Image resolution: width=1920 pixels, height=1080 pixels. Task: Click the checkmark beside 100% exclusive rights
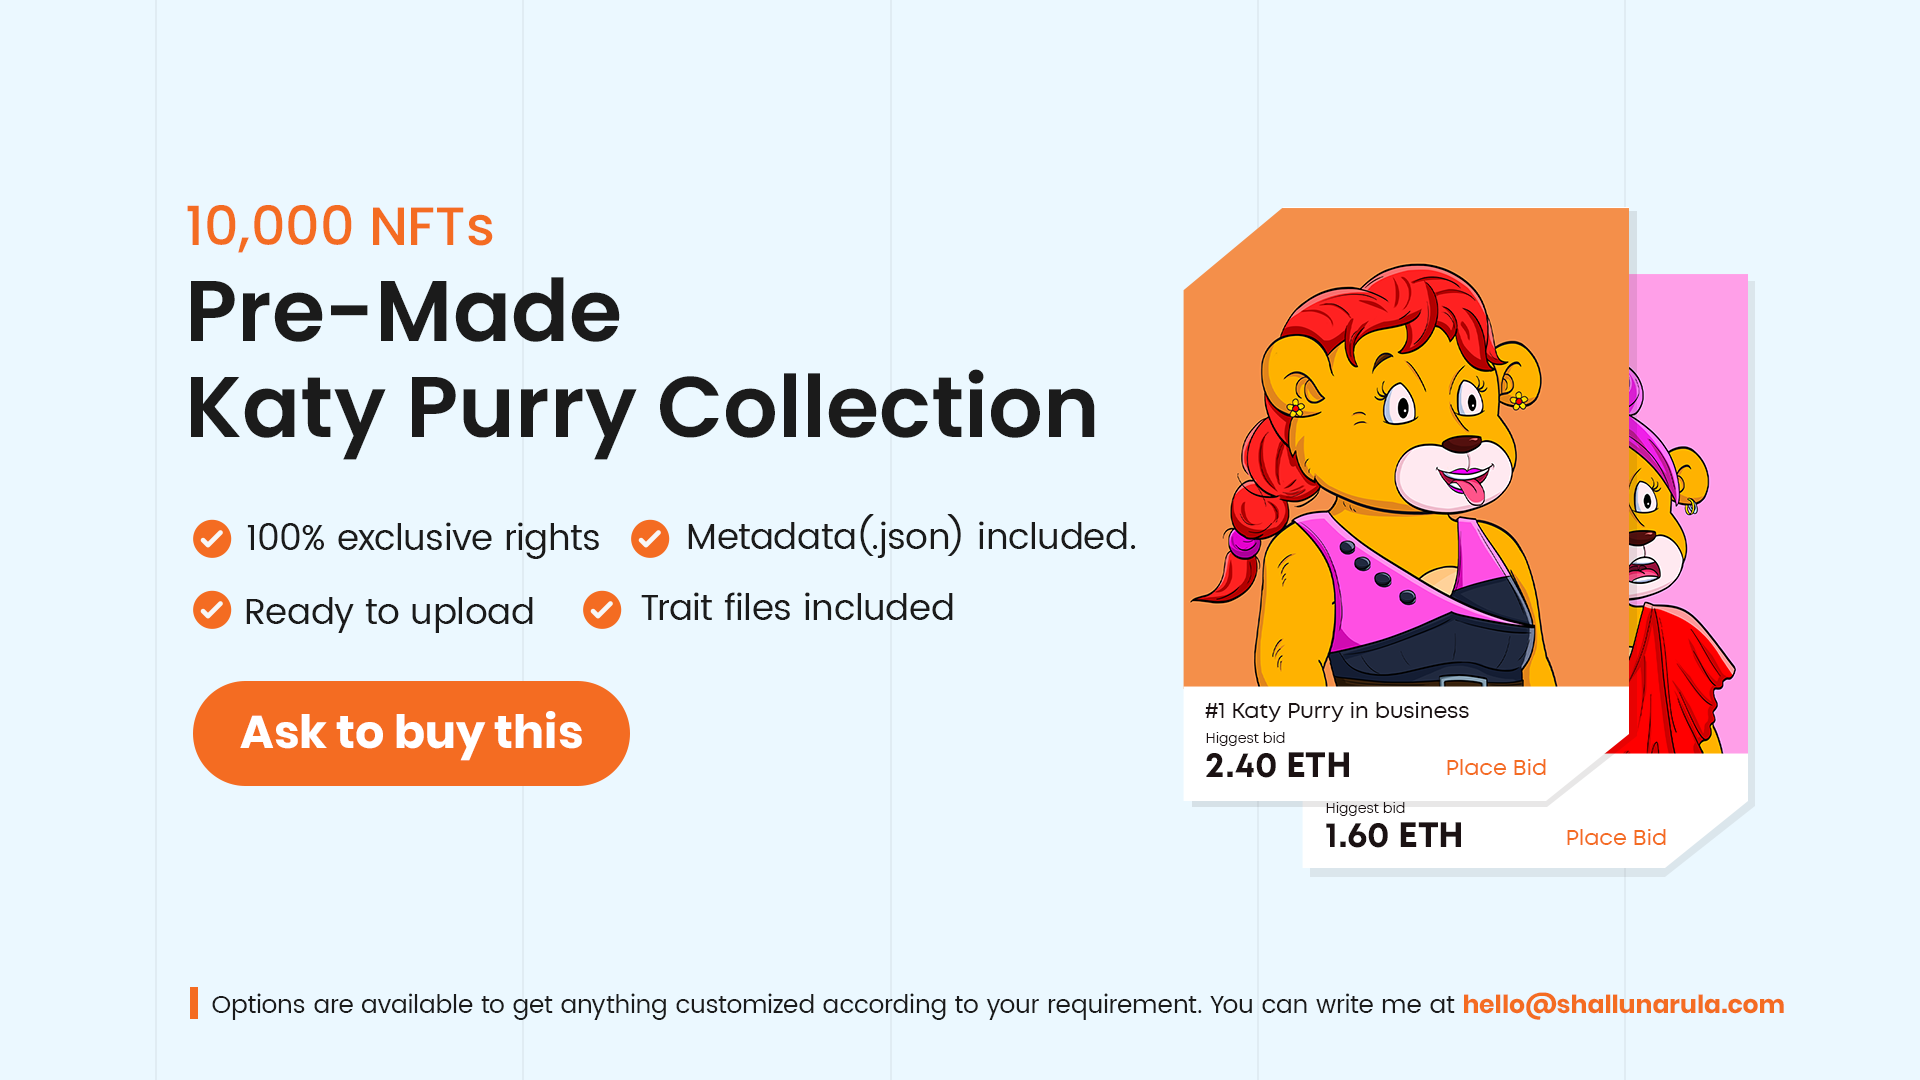(212, 538)
